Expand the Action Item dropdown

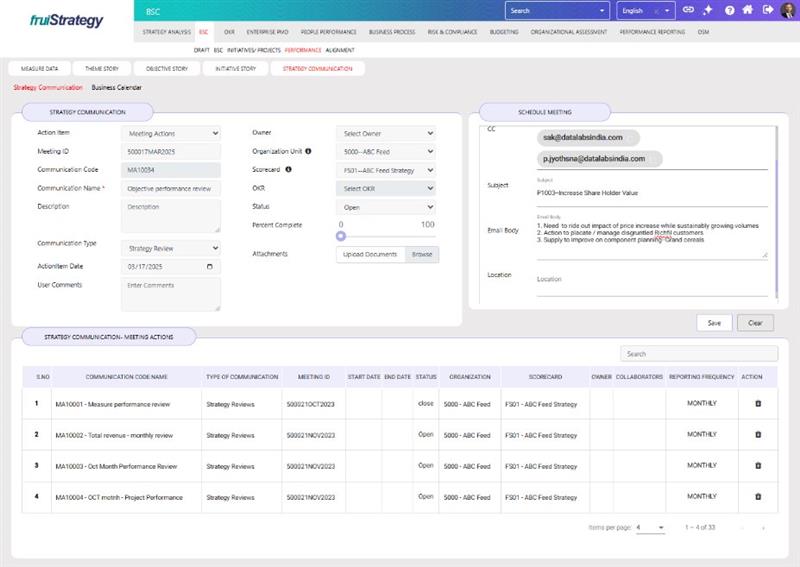[x=170, y=133]
